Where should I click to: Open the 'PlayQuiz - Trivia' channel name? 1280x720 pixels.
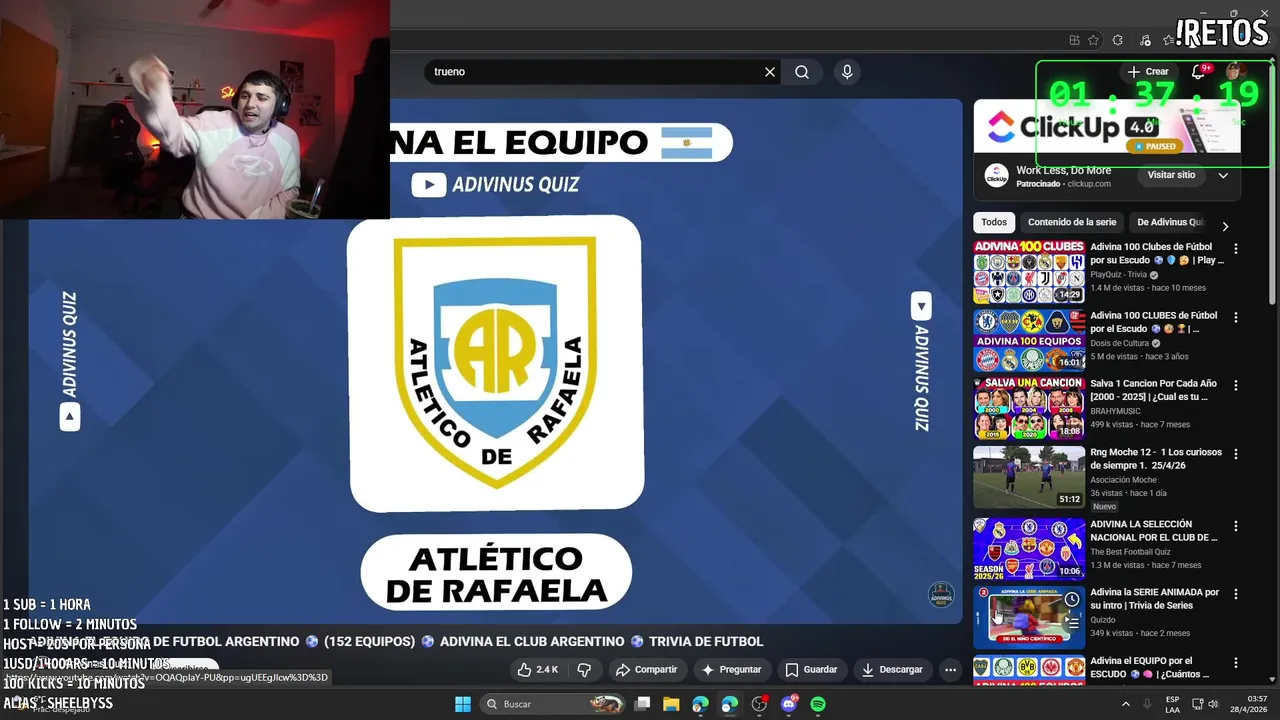tap(1118, 275)
